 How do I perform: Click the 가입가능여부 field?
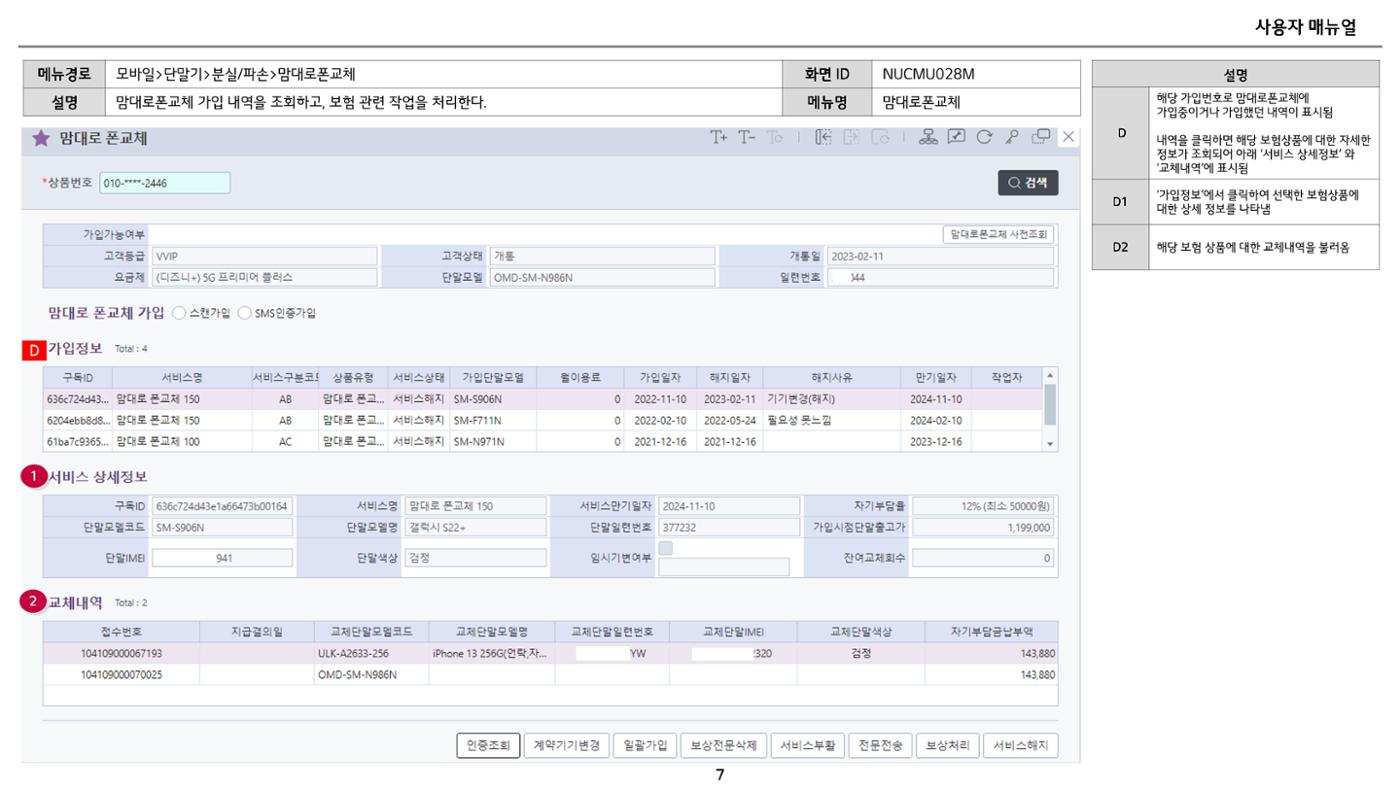tap(544, 234)
